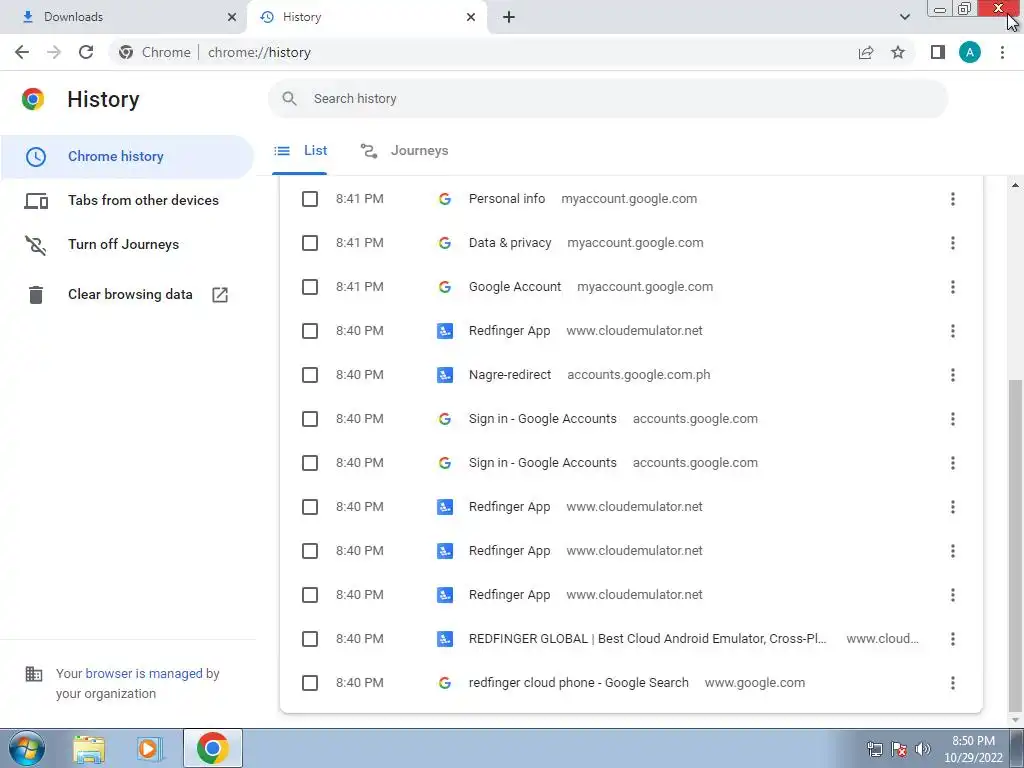Click the Chrome logo beside History title
The height and width of the screenshot is (768, 1024).
pyautogui.click(x=33, y=99)
